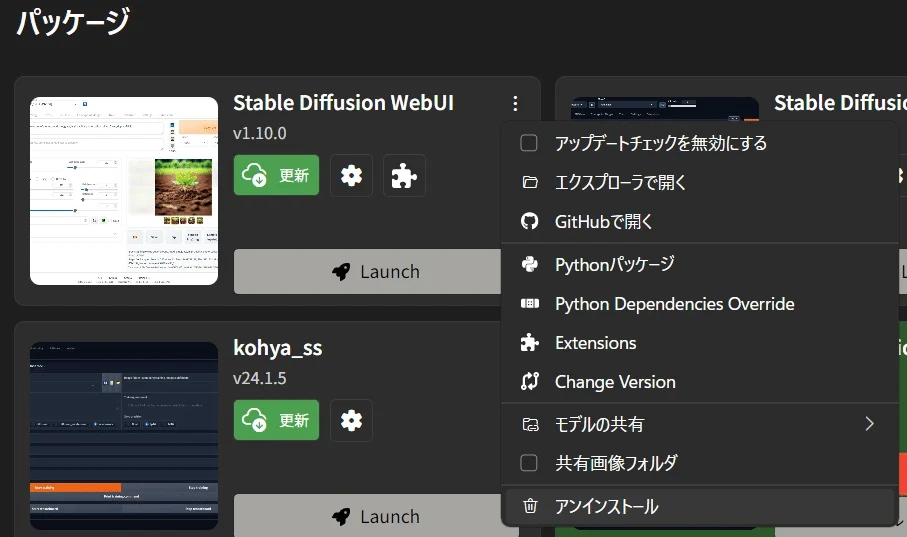
Task: Update kohya_ss with 更新 button
Action: coord(276,420)
